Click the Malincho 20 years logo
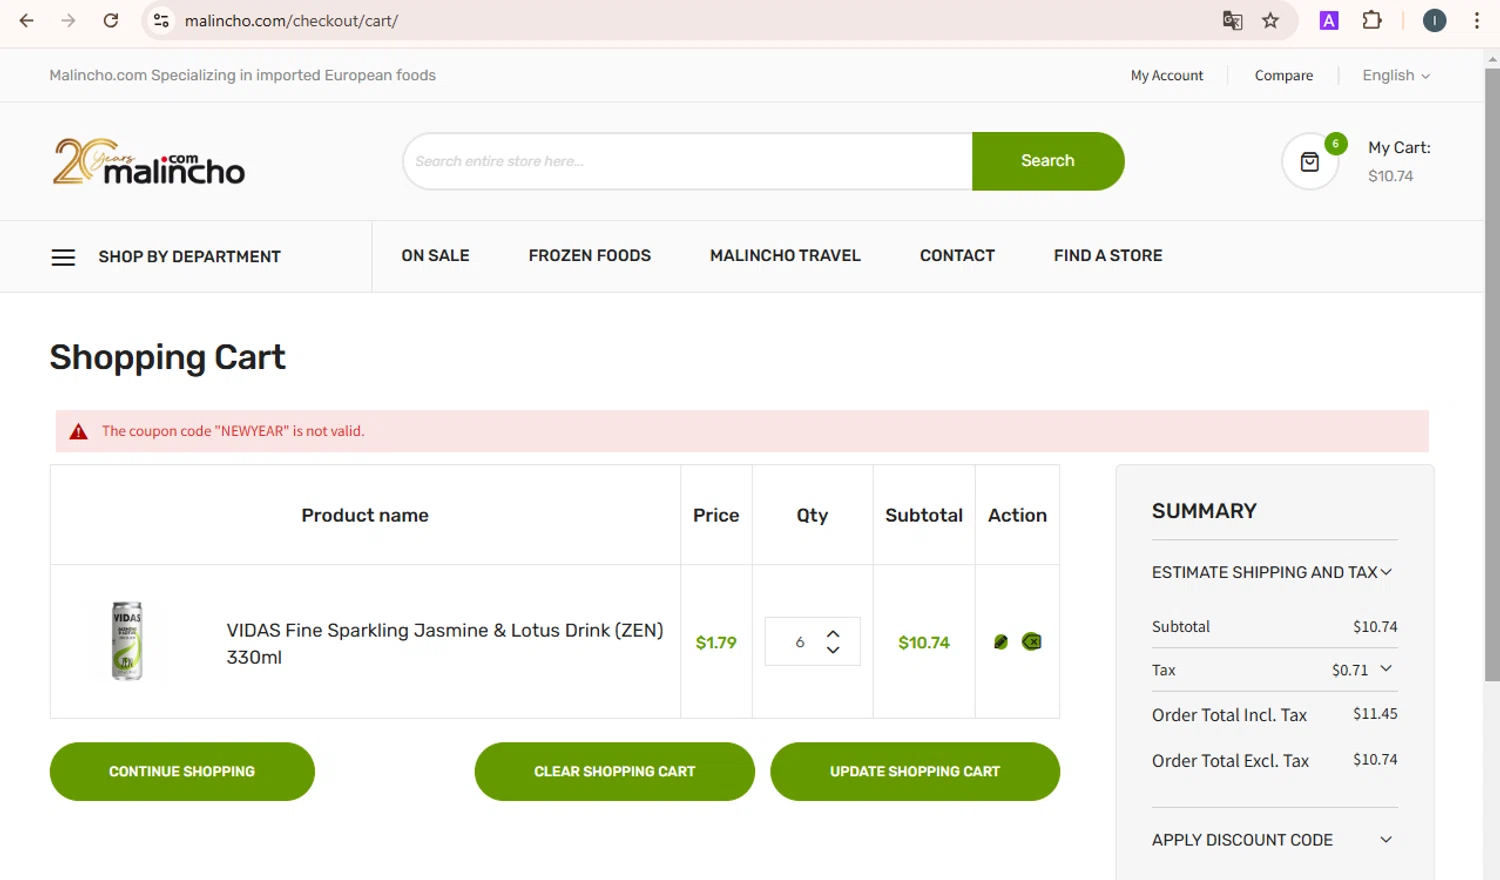 149,162
